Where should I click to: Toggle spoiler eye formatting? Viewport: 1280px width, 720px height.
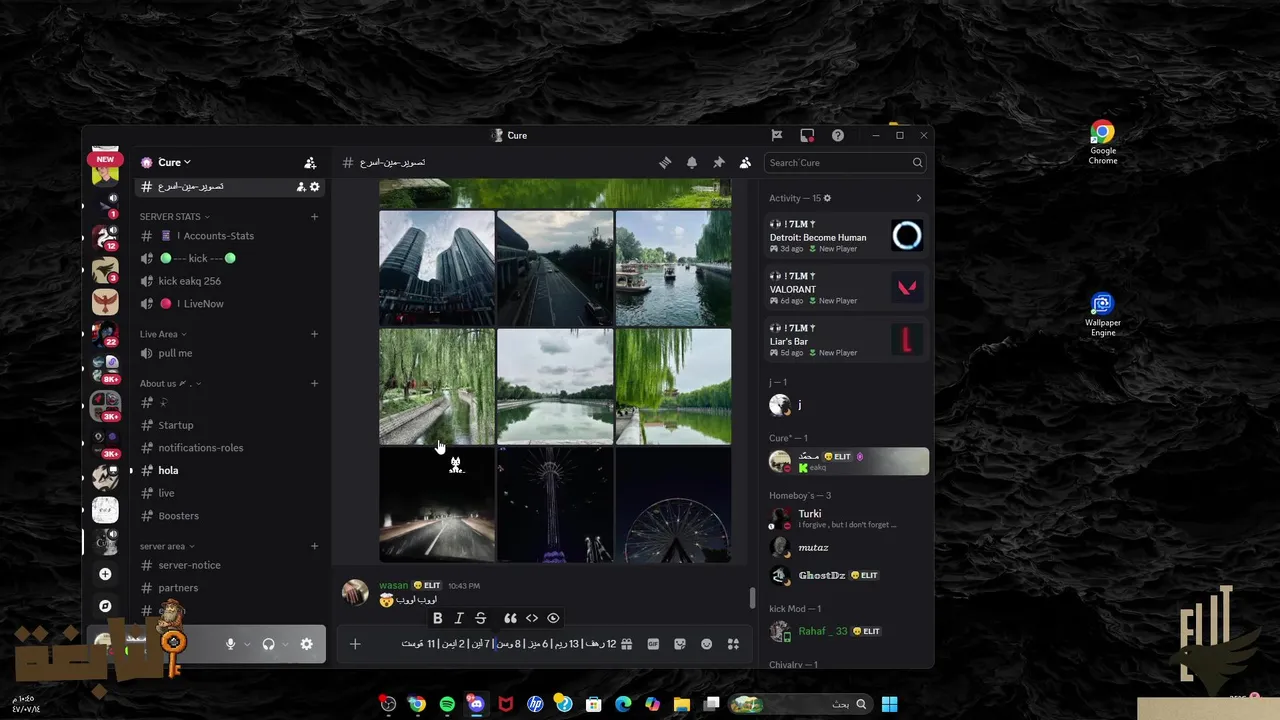point(553,618)
